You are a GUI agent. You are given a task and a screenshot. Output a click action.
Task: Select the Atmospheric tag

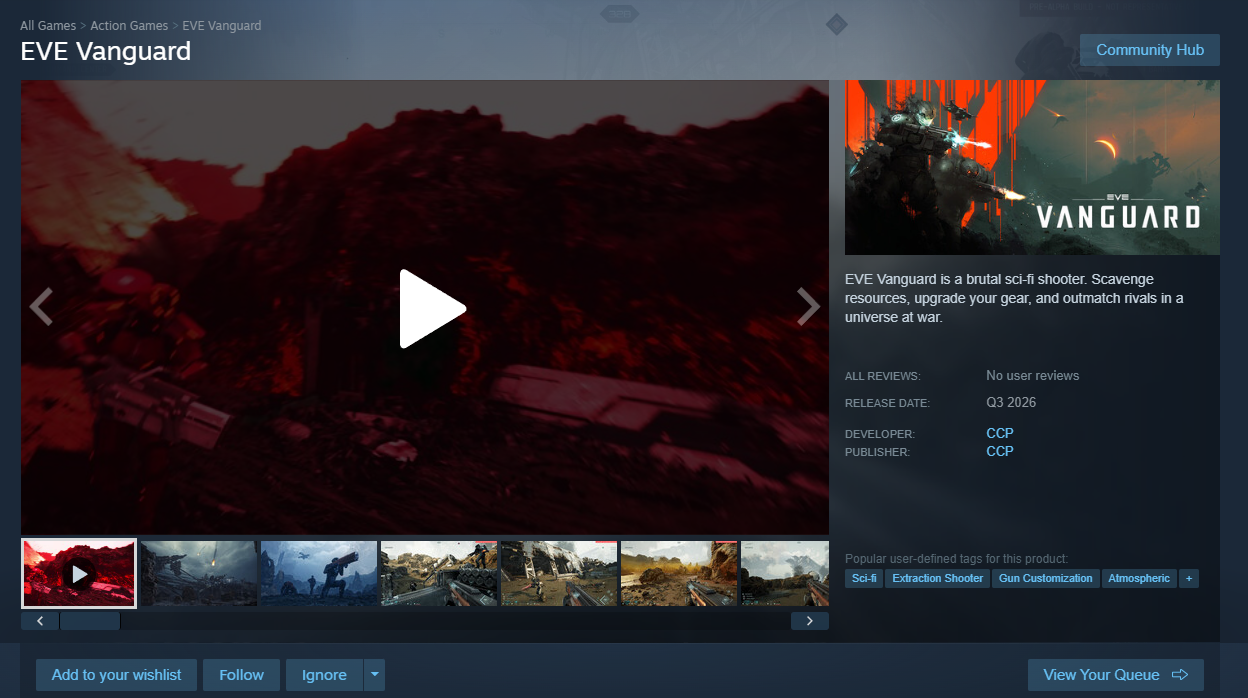pyautogui.click(x=1139, y=578)
